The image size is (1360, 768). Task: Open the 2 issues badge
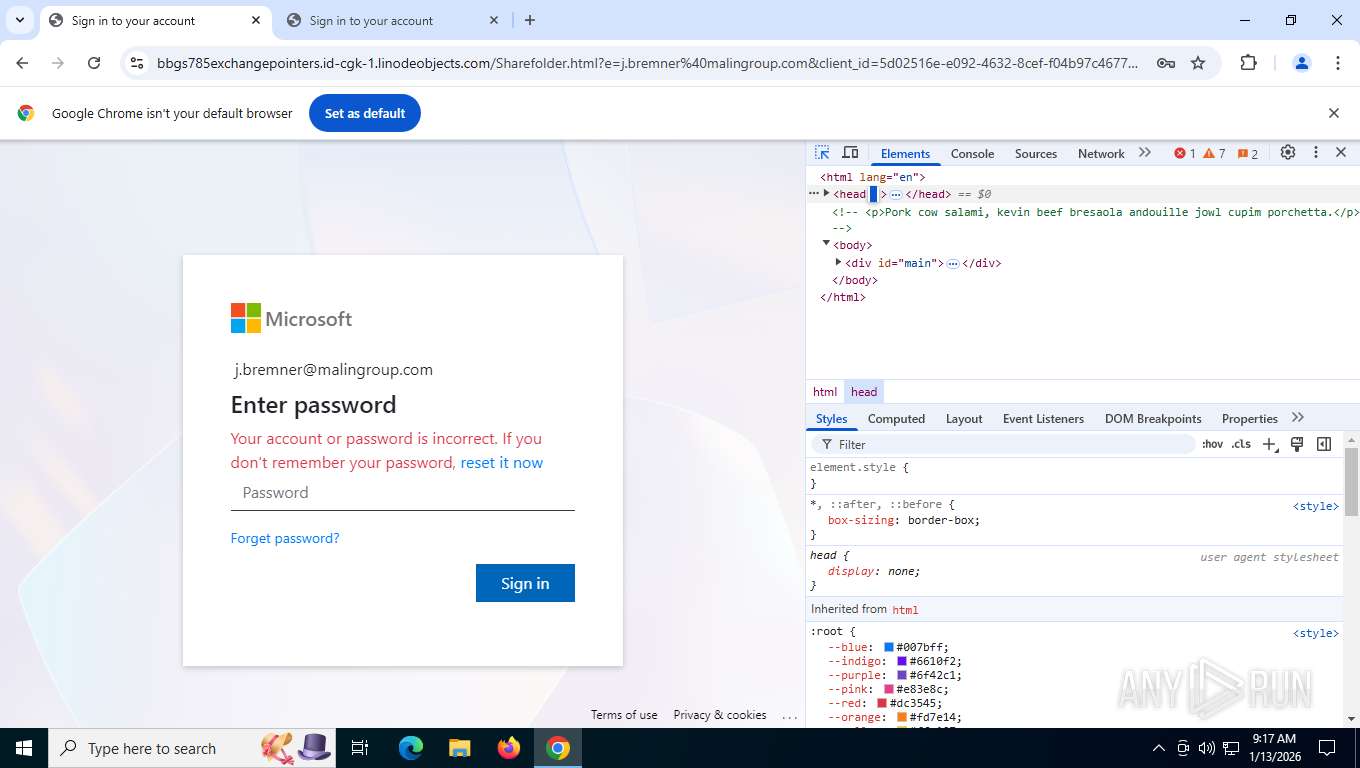point(1248,154)
